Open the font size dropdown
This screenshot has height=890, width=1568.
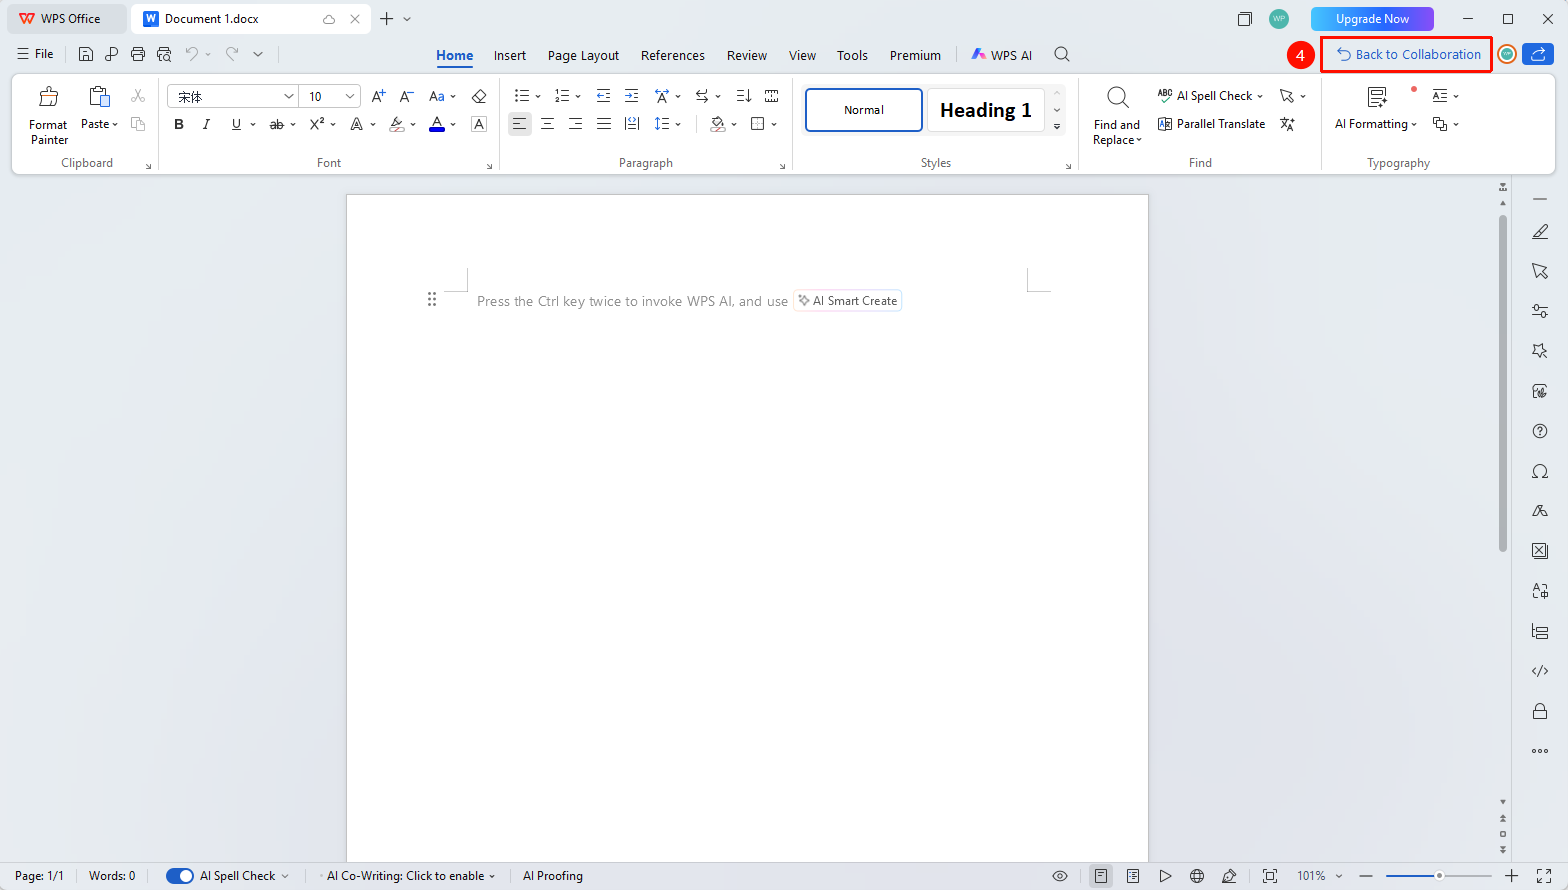(350, 96)
